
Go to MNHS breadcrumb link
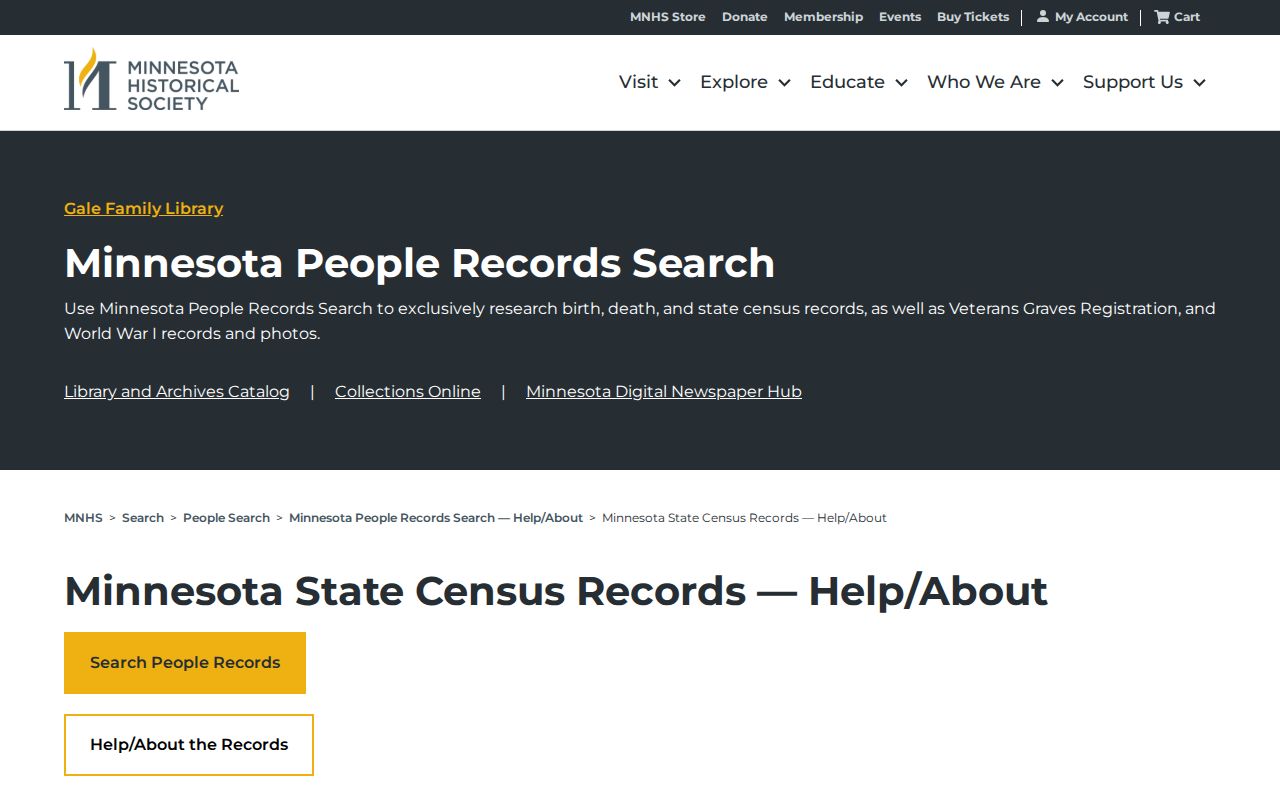[x=83, y=518]
